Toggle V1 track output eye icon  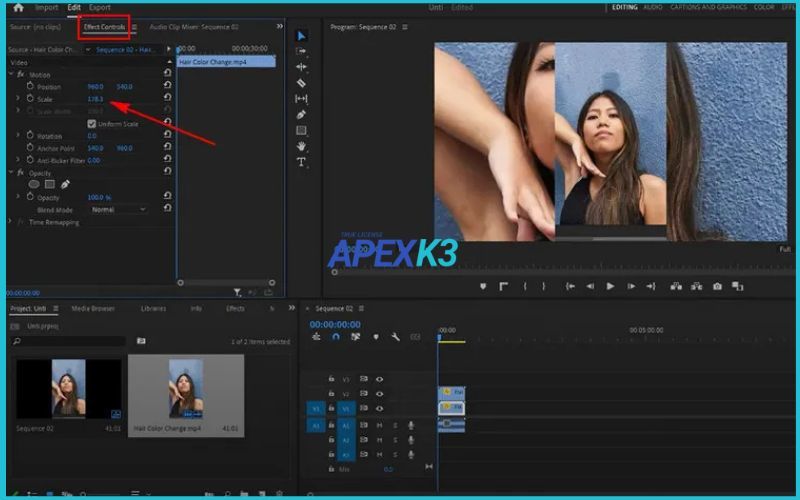coord(379,409)
